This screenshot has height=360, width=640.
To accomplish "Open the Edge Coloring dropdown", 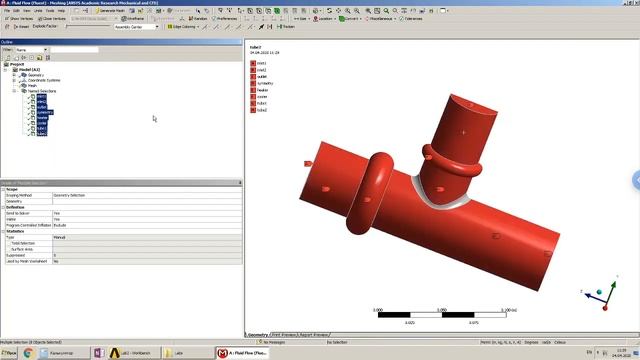I will (183, 27).
